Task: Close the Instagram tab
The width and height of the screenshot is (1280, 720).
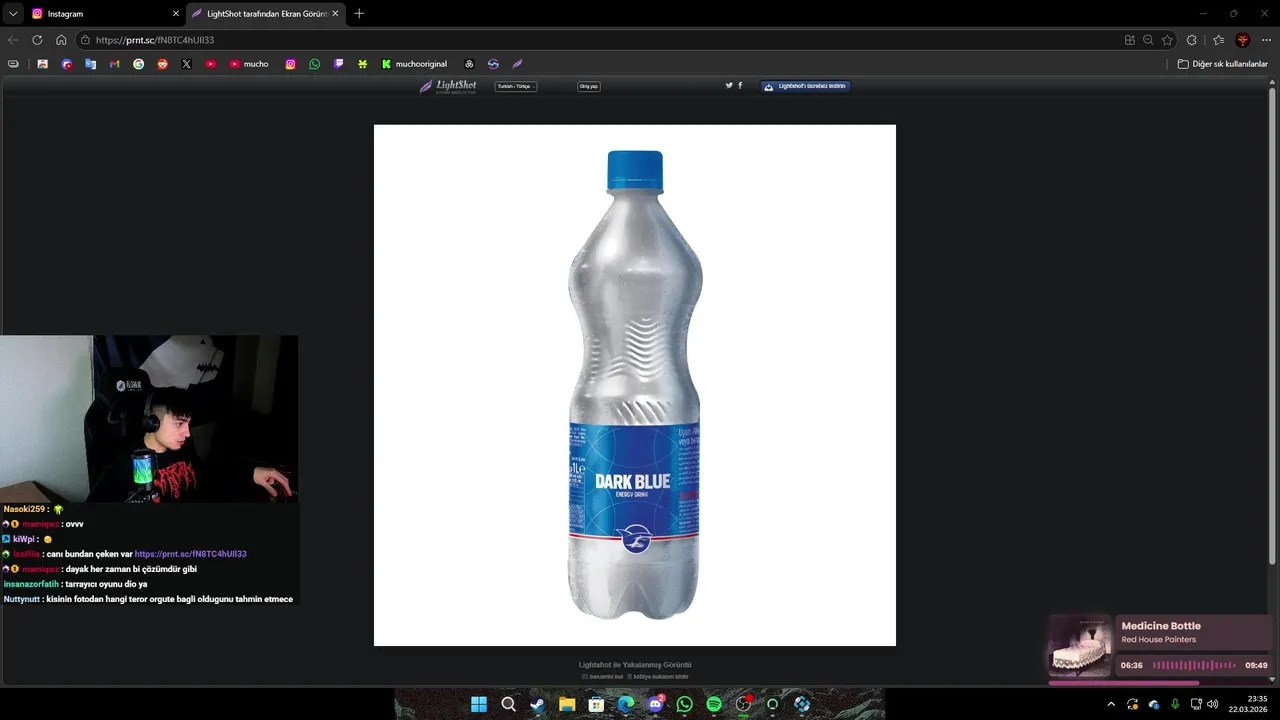Action: tap(176, 14)
